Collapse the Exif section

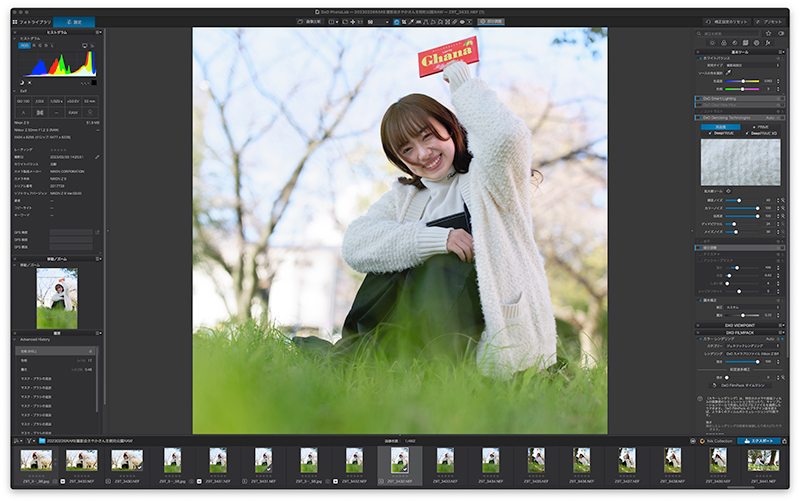(15, 91)
